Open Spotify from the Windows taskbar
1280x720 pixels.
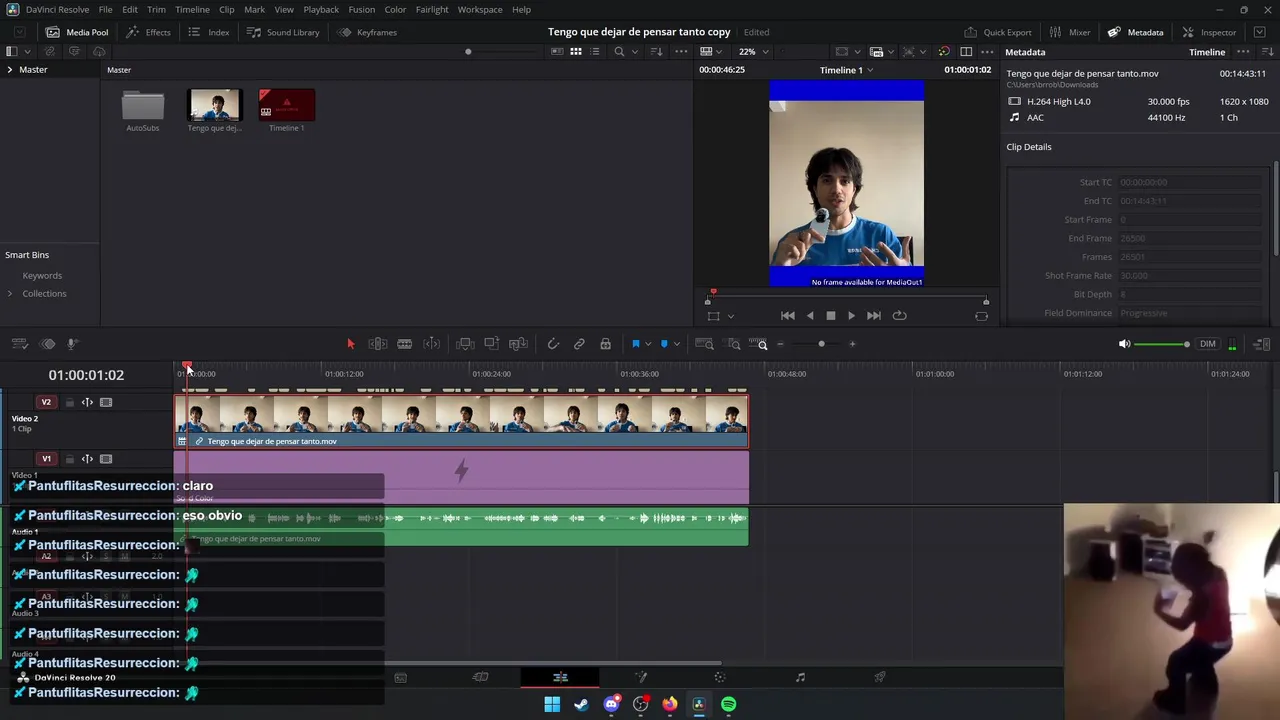(x=728, y=704)
